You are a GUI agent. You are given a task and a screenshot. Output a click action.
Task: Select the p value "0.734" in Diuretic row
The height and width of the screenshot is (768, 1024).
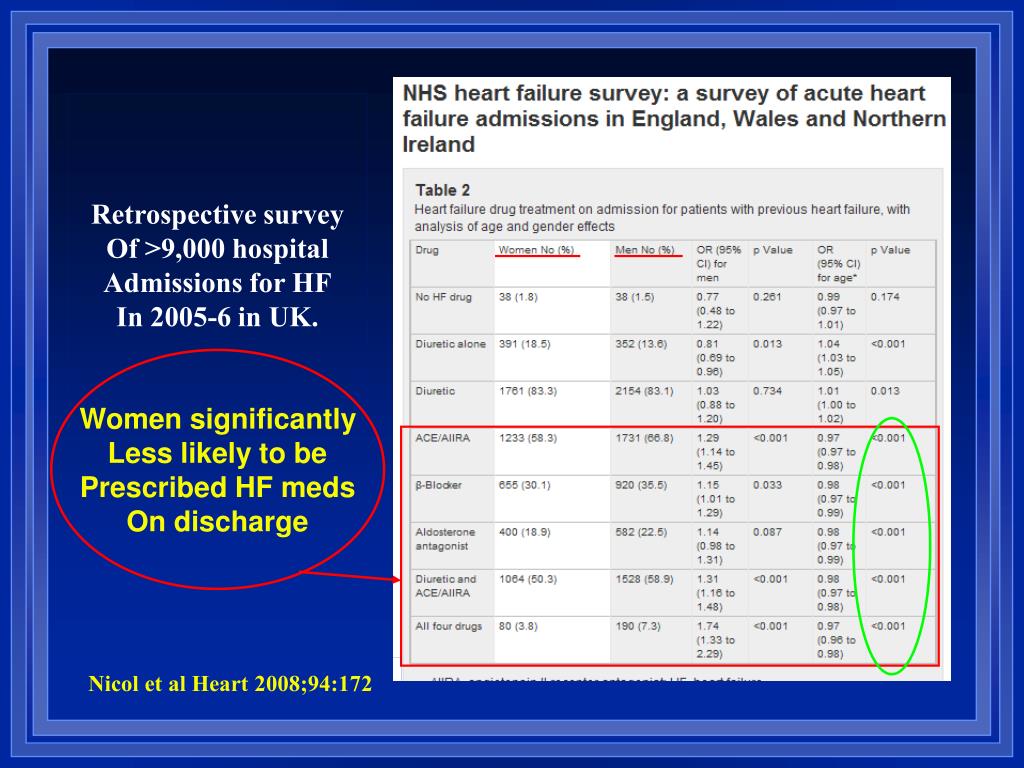(767, 391)
